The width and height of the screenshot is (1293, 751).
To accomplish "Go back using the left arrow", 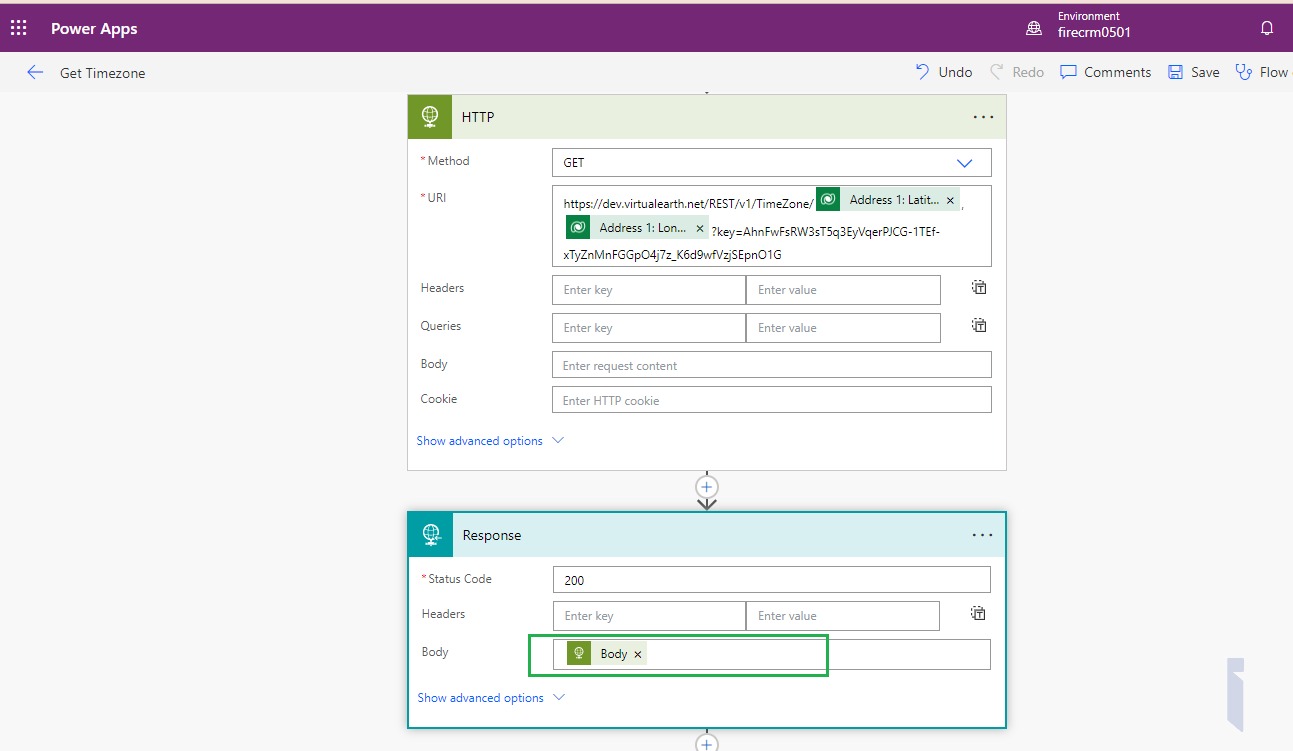I will (35, 72).
